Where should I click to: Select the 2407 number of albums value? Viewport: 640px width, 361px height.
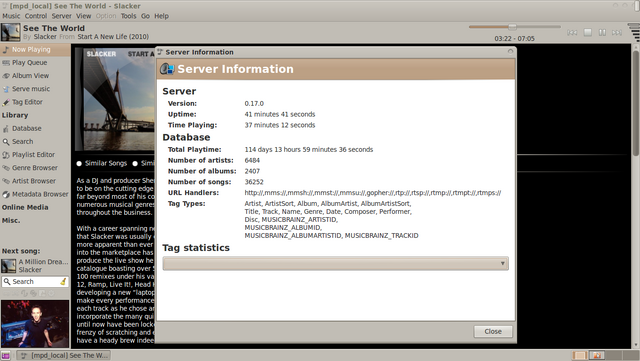pos(252,171)
